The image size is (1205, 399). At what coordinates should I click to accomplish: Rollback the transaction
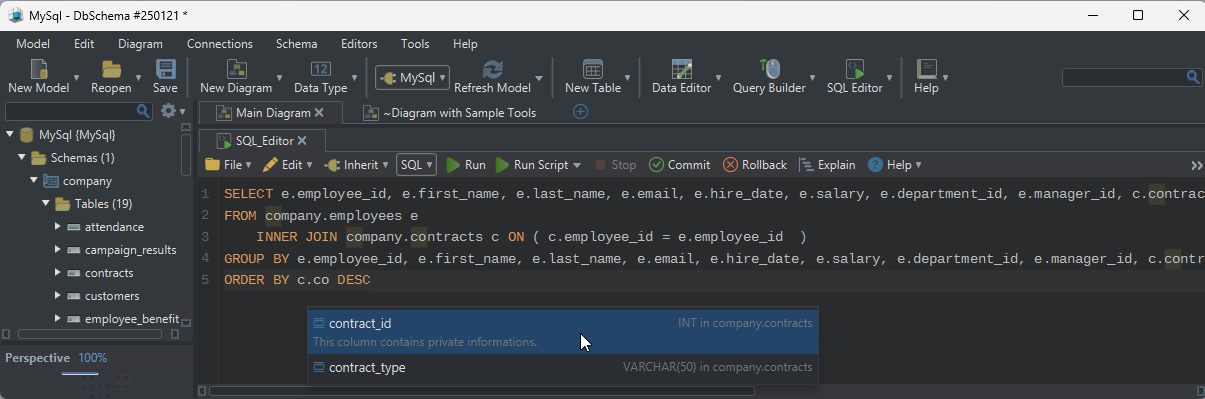pyautogui.click(x=755, y=165)
